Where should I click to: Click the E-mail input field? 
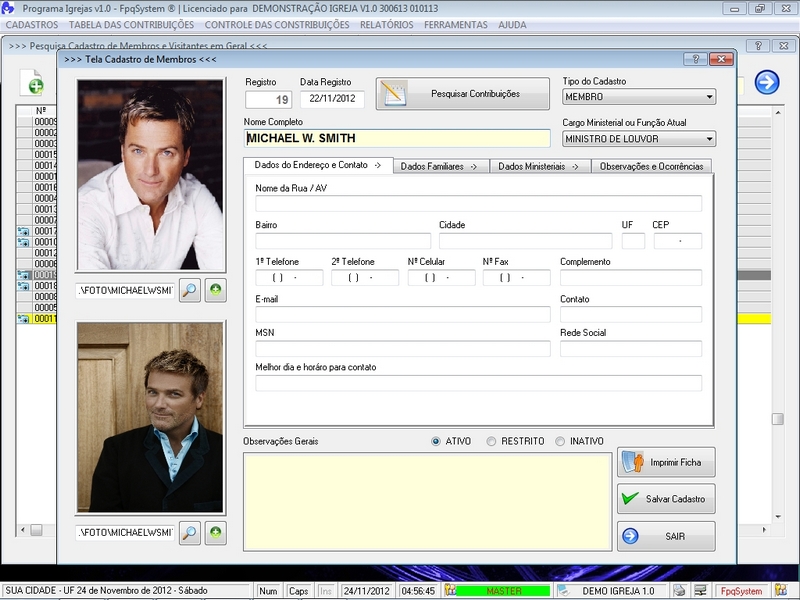pyautogui.click(x=402, y=314)
